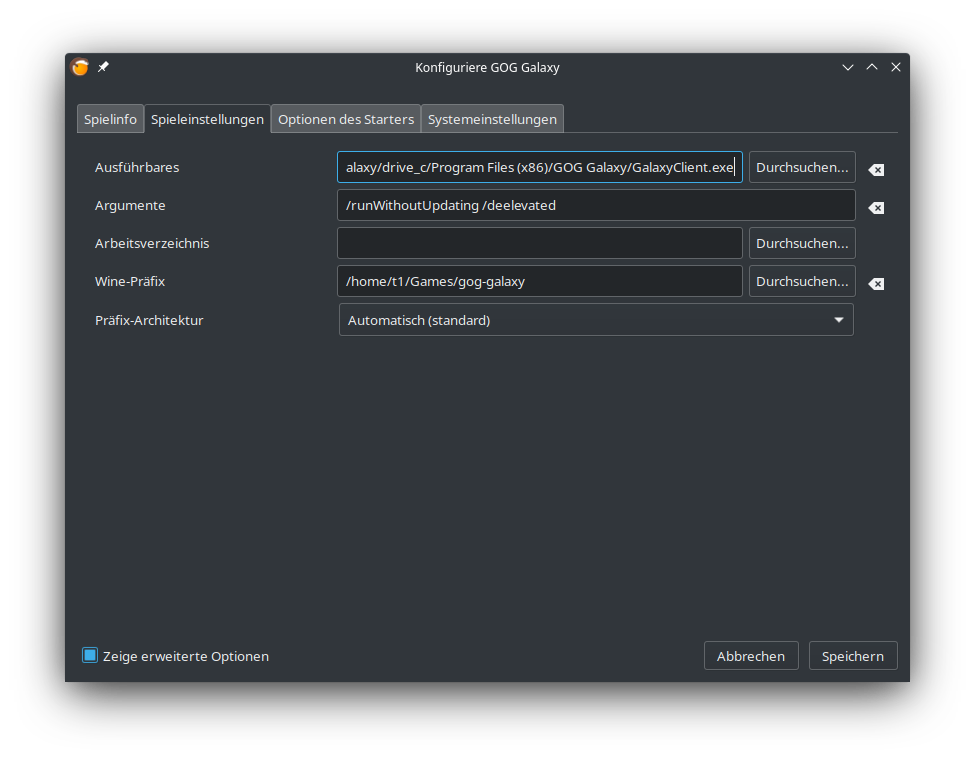975x759 pixels.
Task: Clear the Ausführbares path with reset icon
Action: [876, 170]
